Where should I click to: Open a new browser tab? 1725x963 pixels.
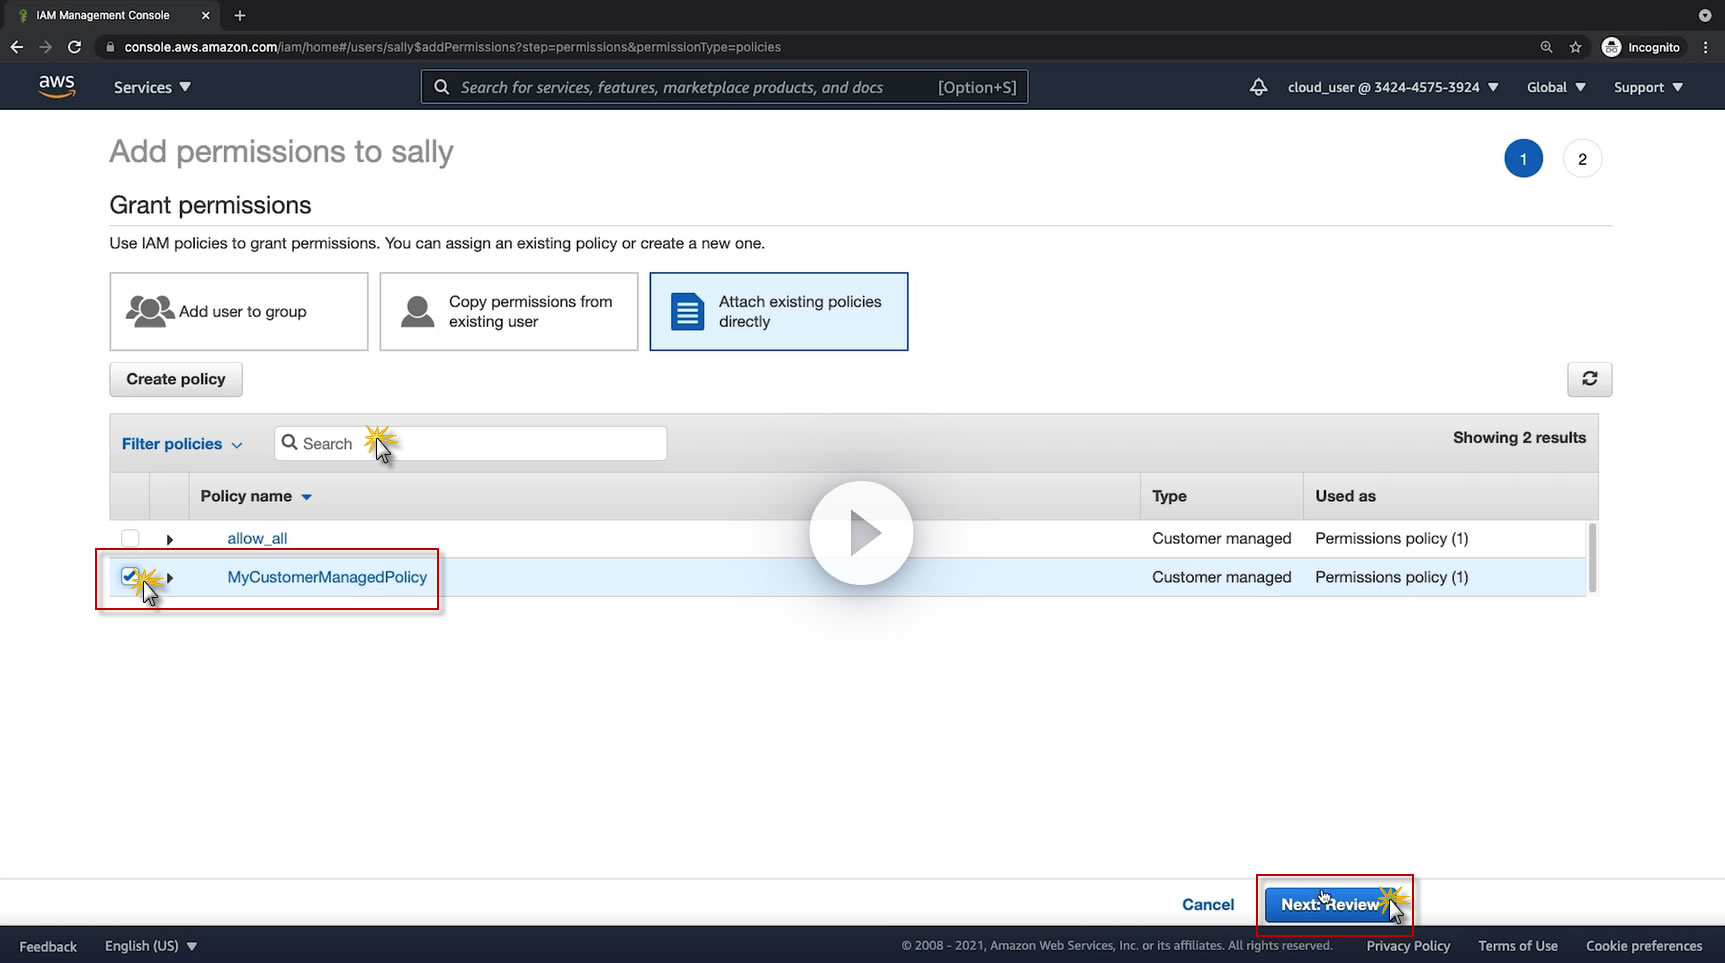[x=239, y=15]
